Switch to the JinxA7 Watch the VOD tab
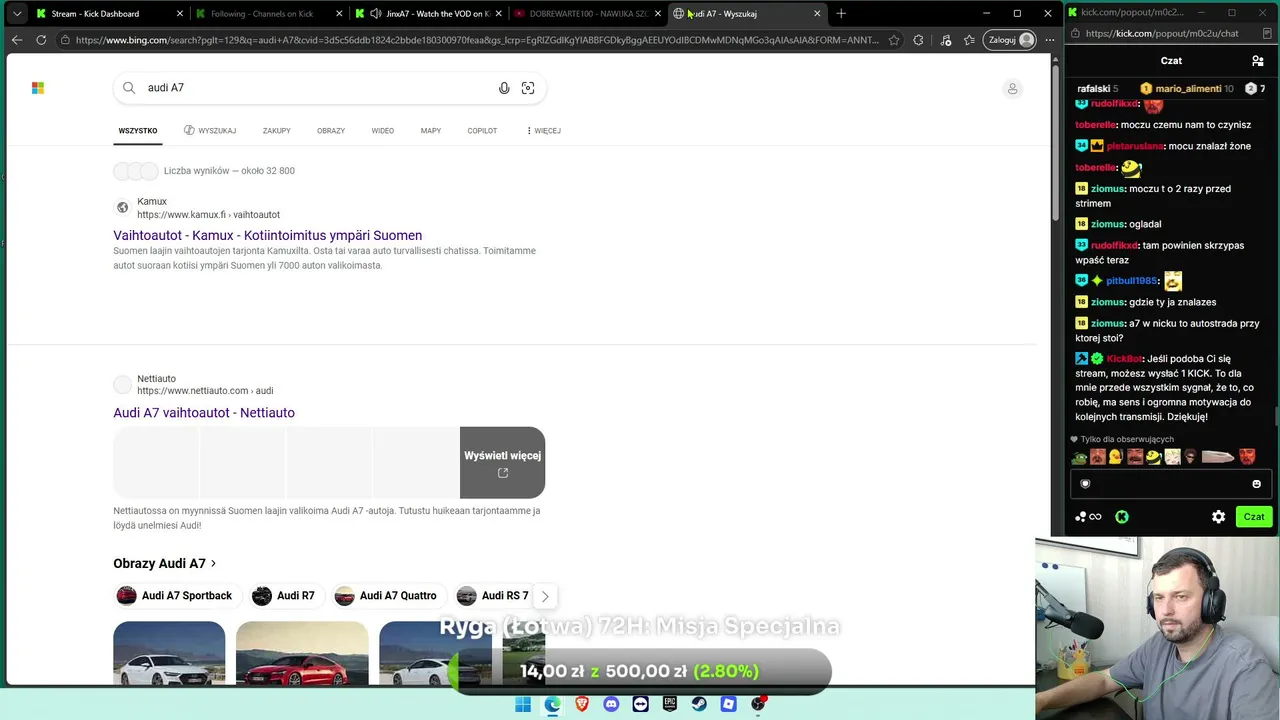Image resolution: width=1280 pixels, height=720 pixels. tap(428, 14)
